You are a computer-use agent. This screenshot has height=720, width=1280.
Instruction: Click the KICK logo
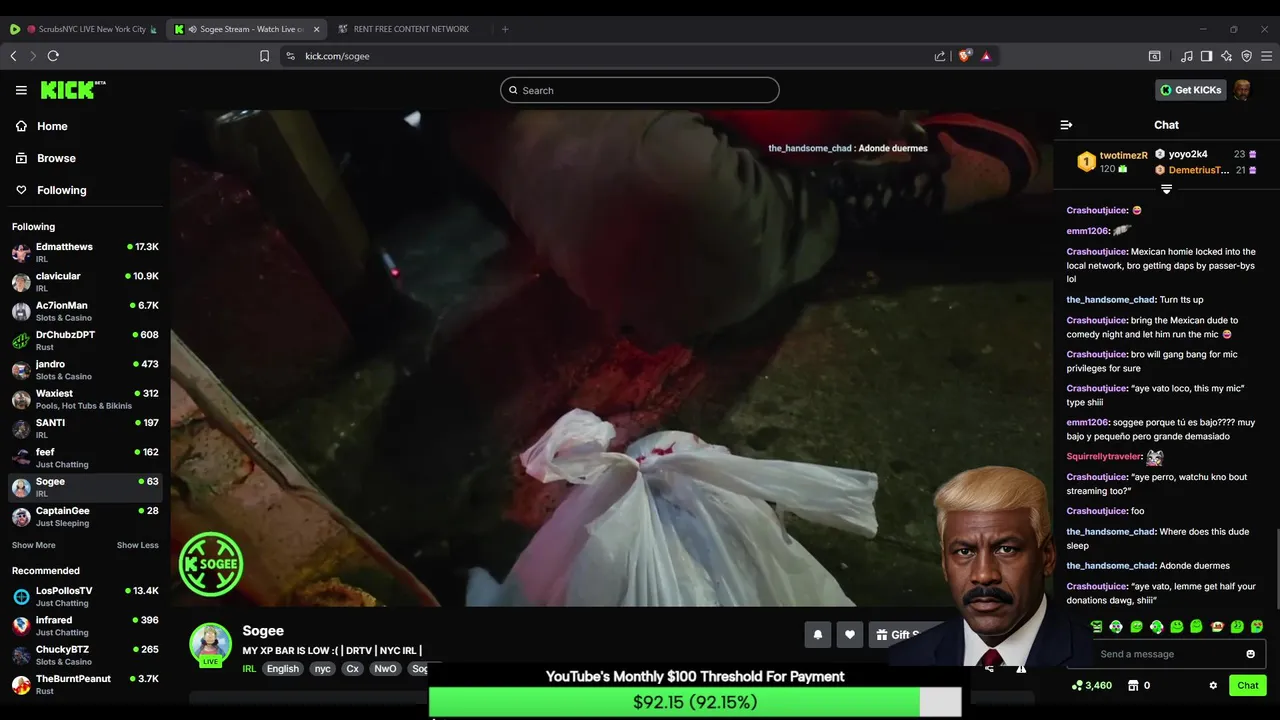(x=72, y=90)
